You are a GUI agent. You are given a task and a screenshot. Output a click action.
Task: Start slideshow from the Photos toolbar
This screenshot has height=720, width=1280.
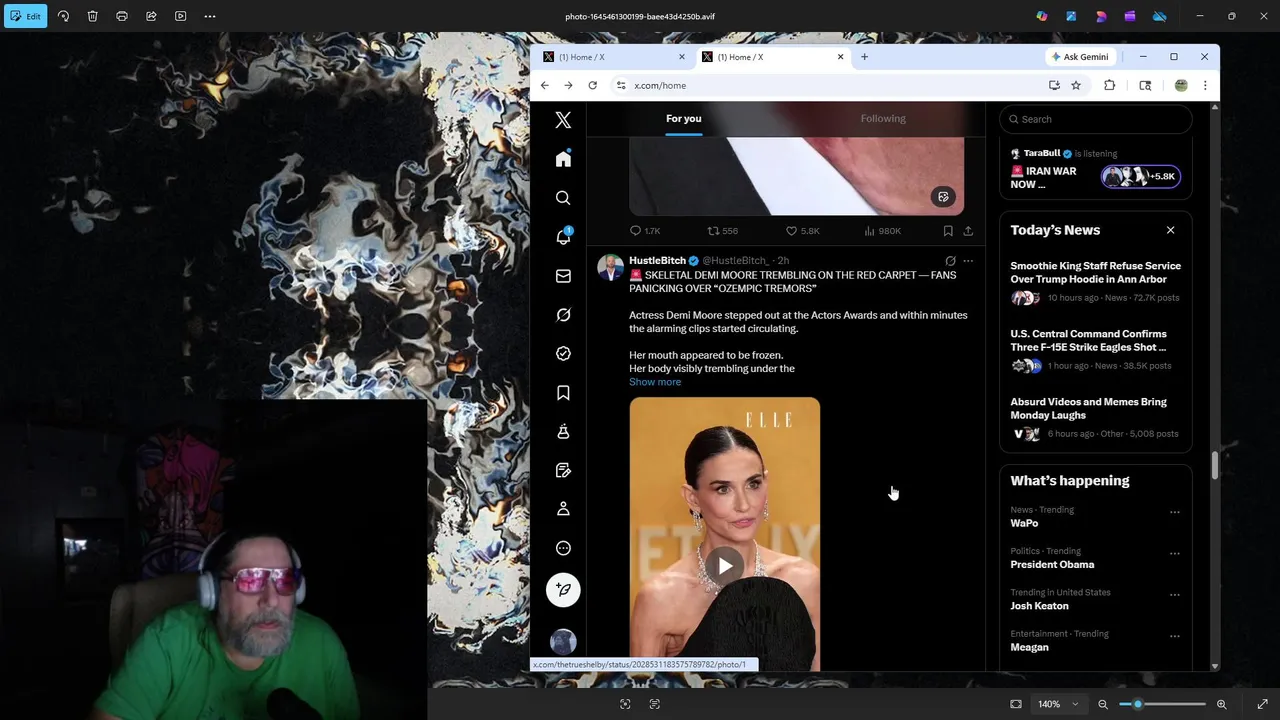tap(180, 16)
